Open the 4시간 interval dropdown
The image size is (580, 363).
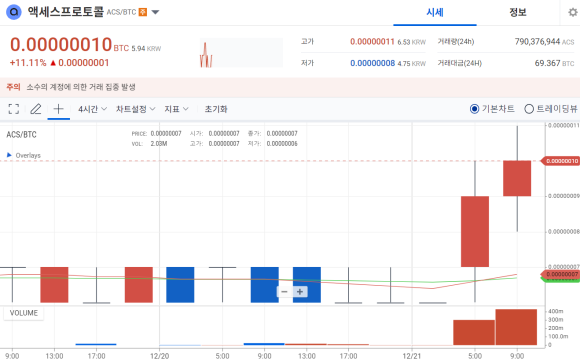click(92, 109)
